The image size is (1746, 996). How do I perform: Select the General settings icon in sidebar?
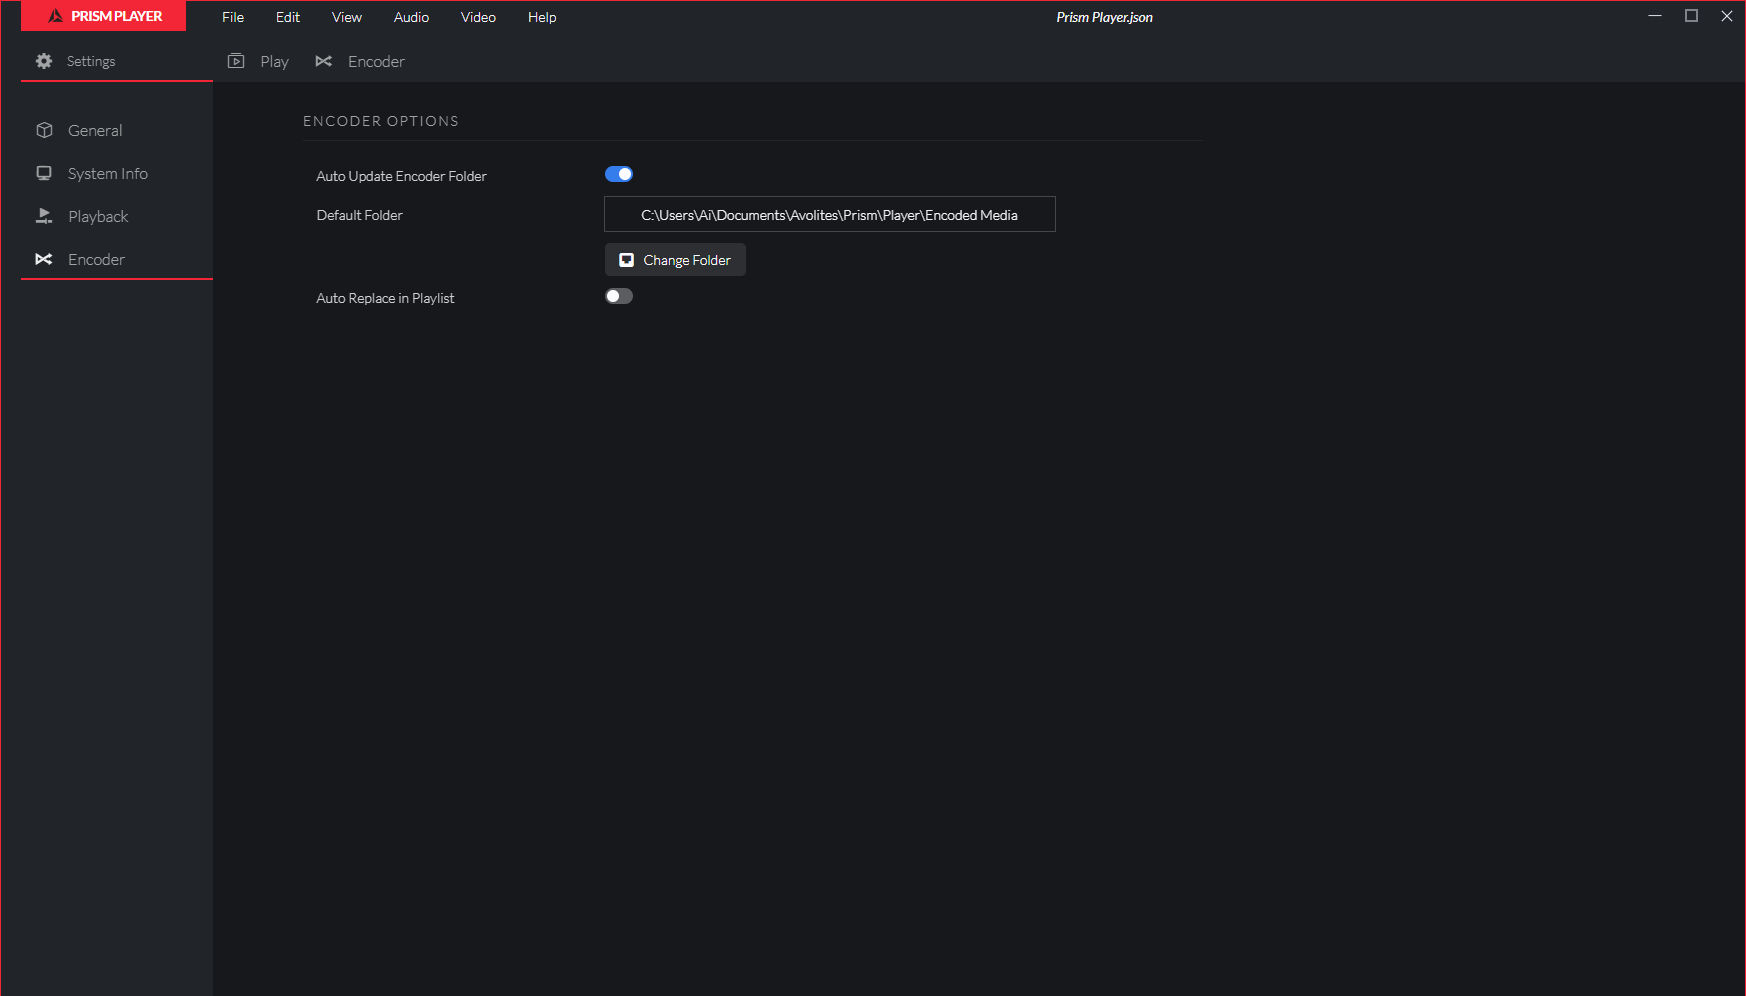click(44, 130)
